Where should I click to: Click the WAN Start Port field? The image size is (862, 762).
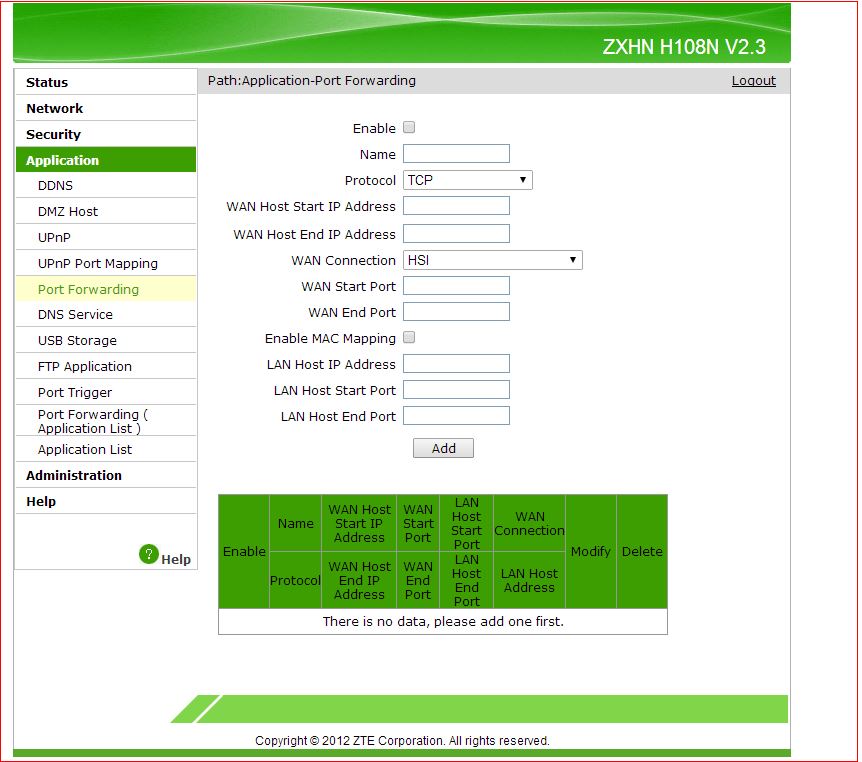(456, 285)
